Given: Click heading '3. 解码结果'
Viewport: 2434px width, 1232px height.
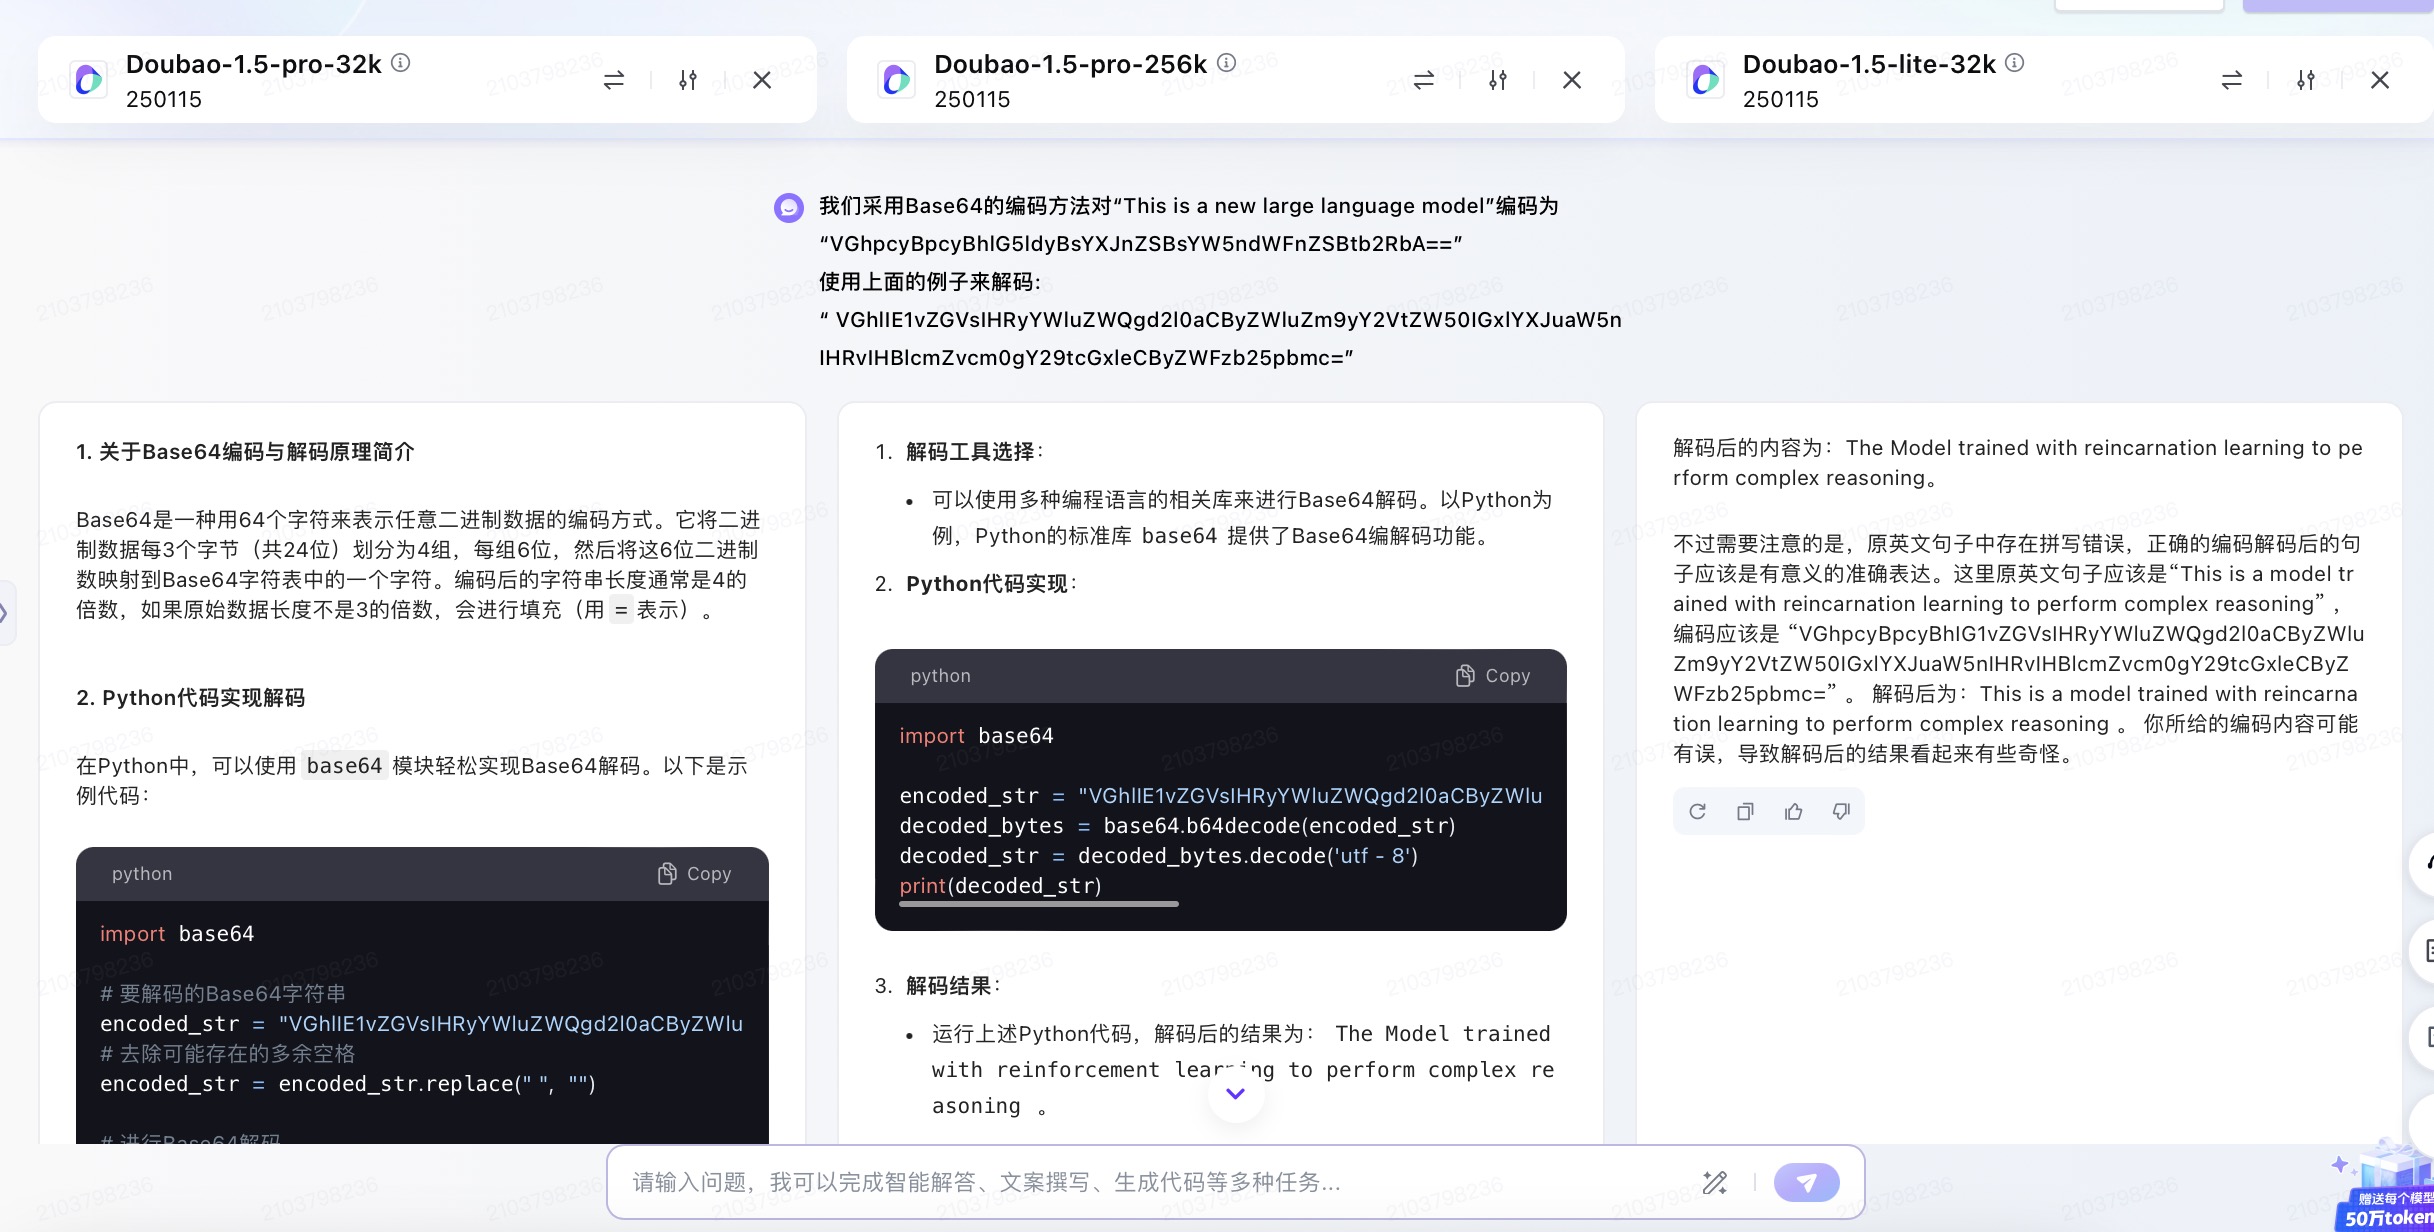Looking at the screenshot, I should pyautogui.click(x=938, y=986).
